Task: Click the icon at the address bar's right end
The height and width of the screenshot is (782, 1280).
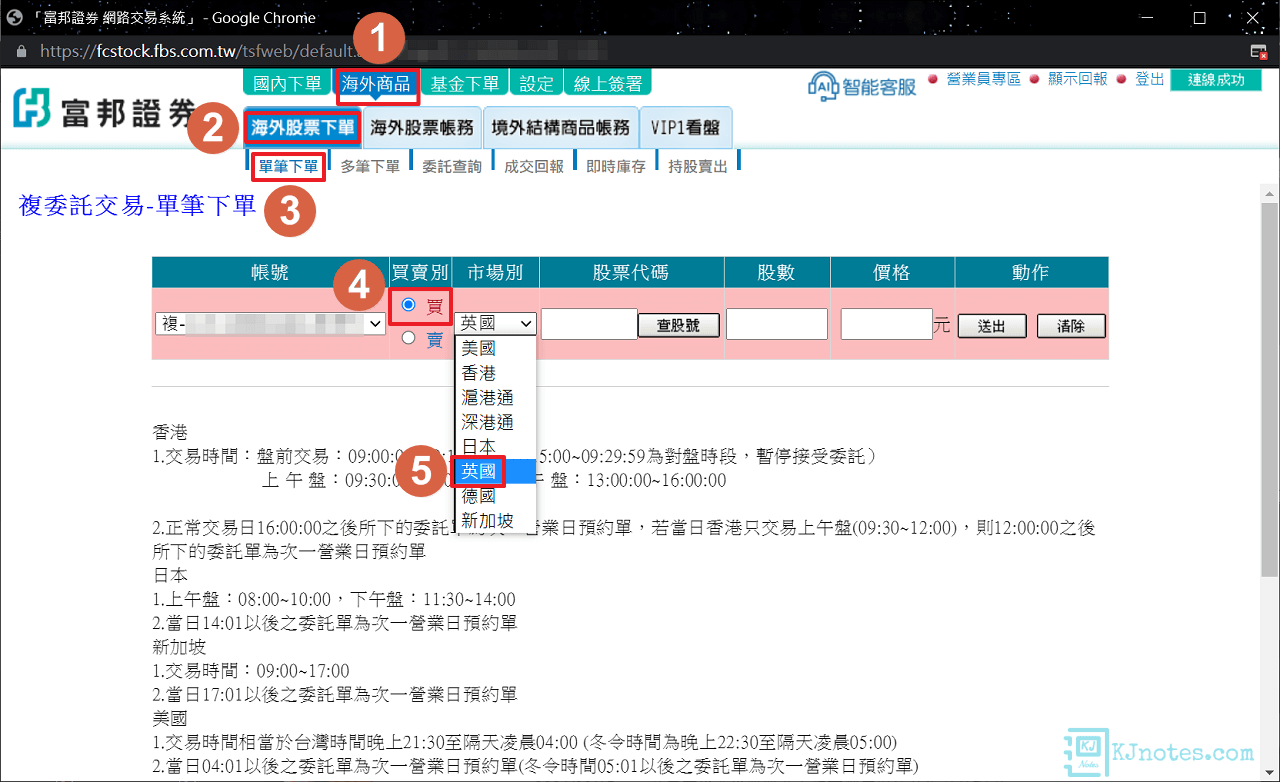Action: (x=1259, y=51)
